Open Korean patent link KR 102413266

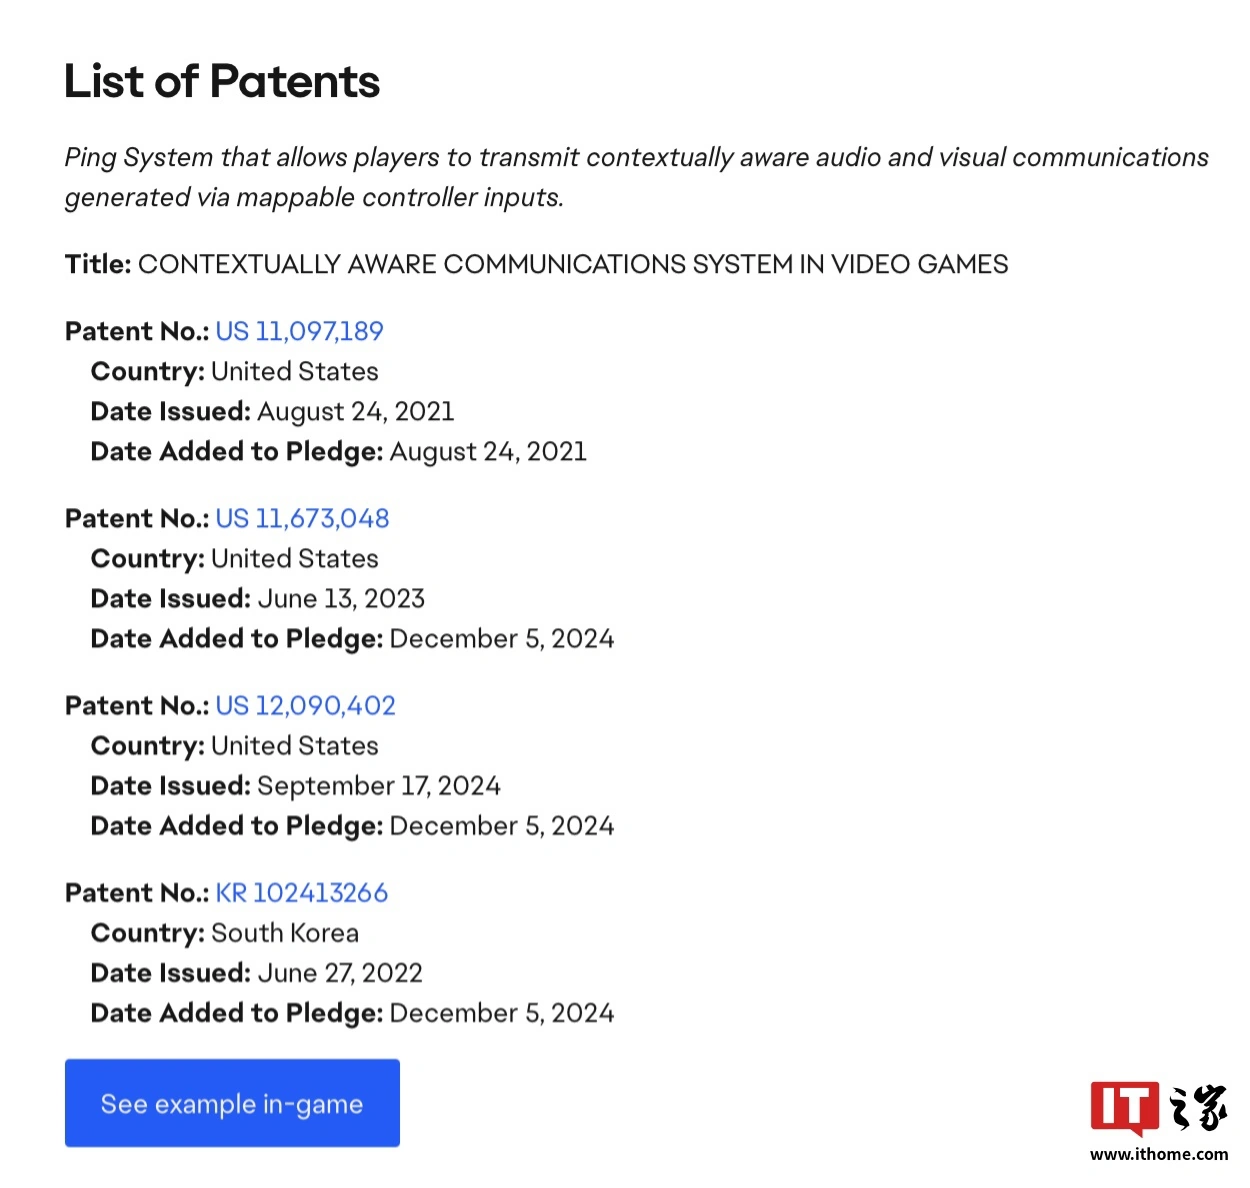click(301, 892)
